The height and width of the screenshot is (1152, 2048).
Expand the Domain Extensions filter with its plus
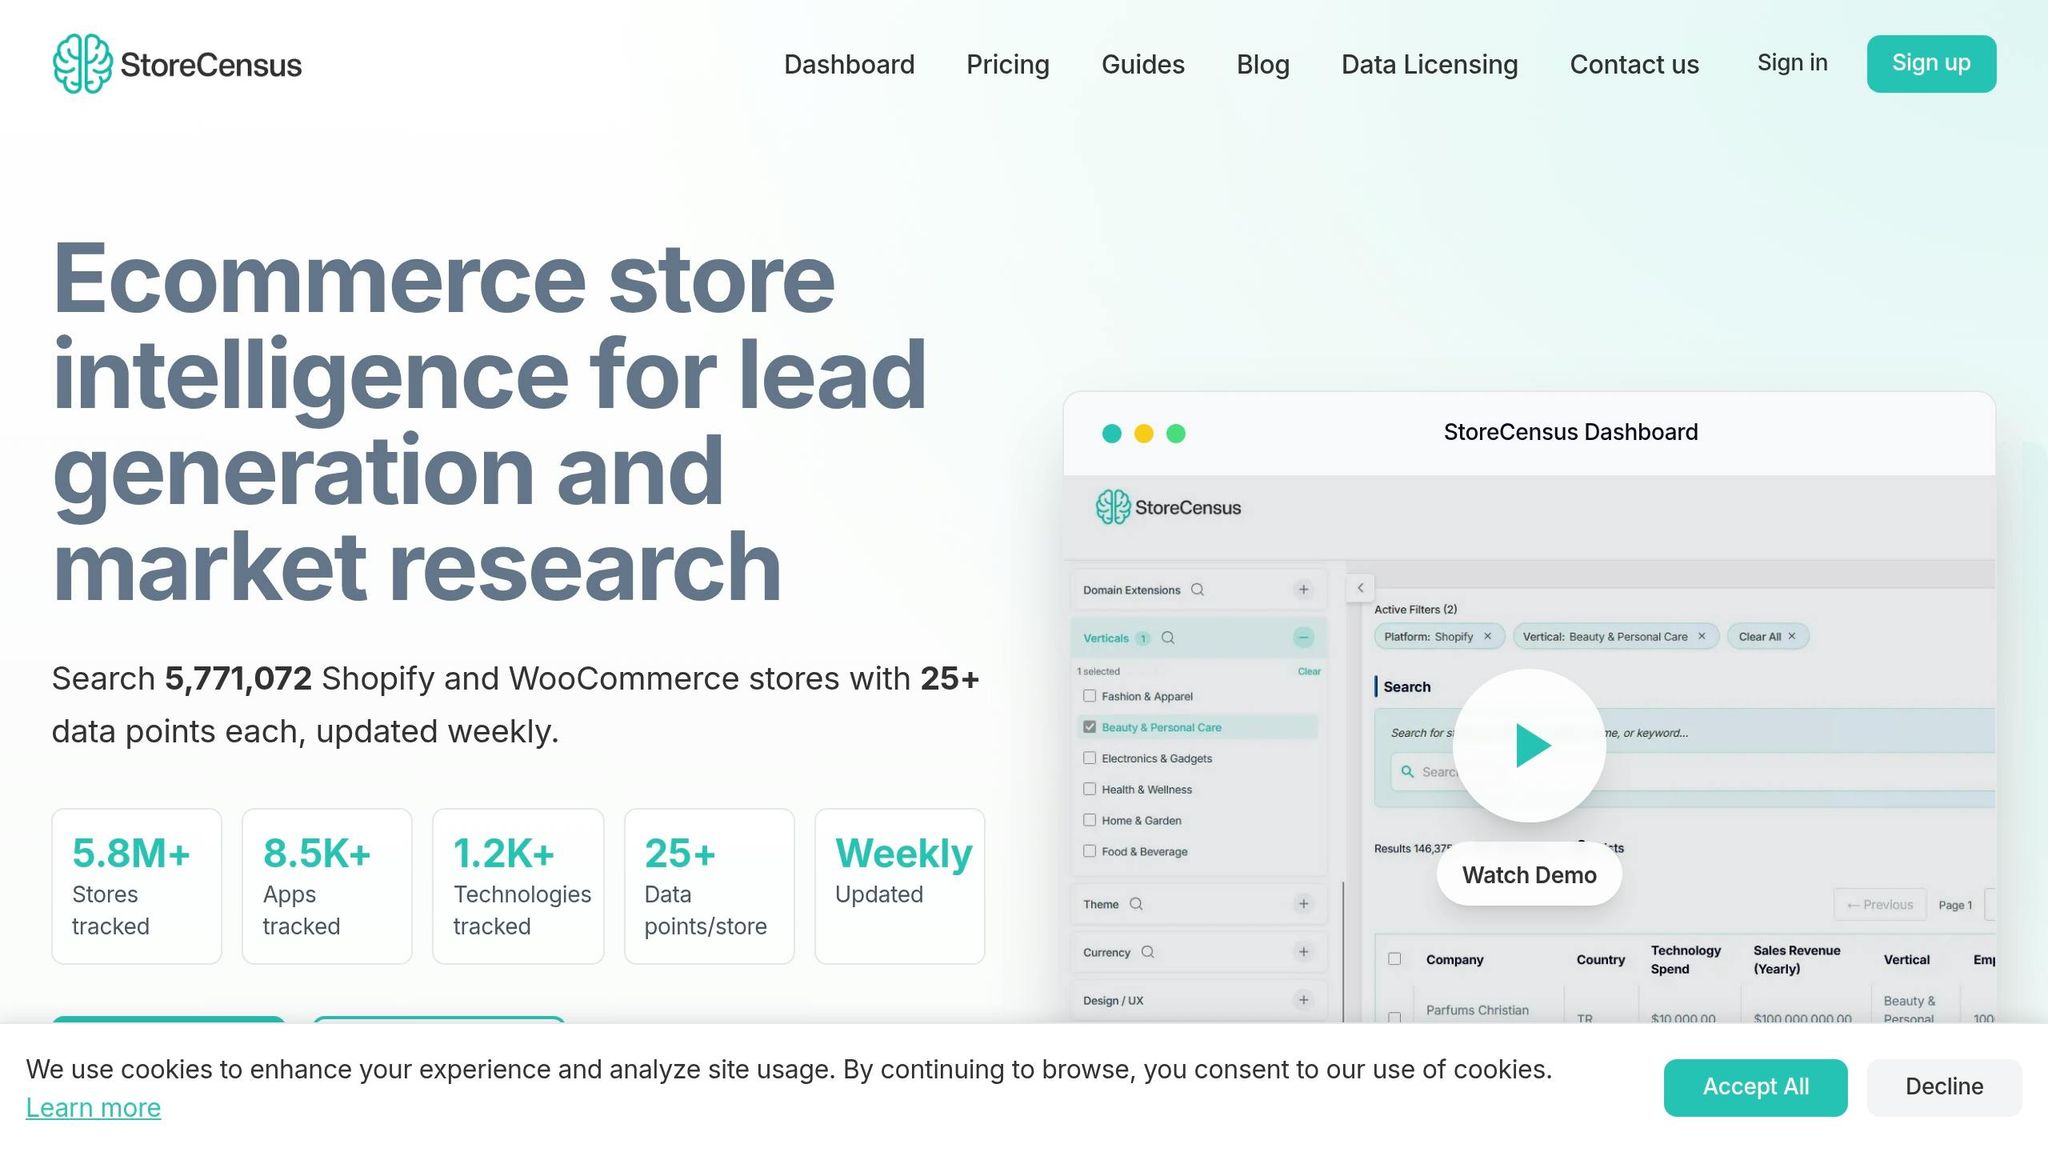(1303, 590)
